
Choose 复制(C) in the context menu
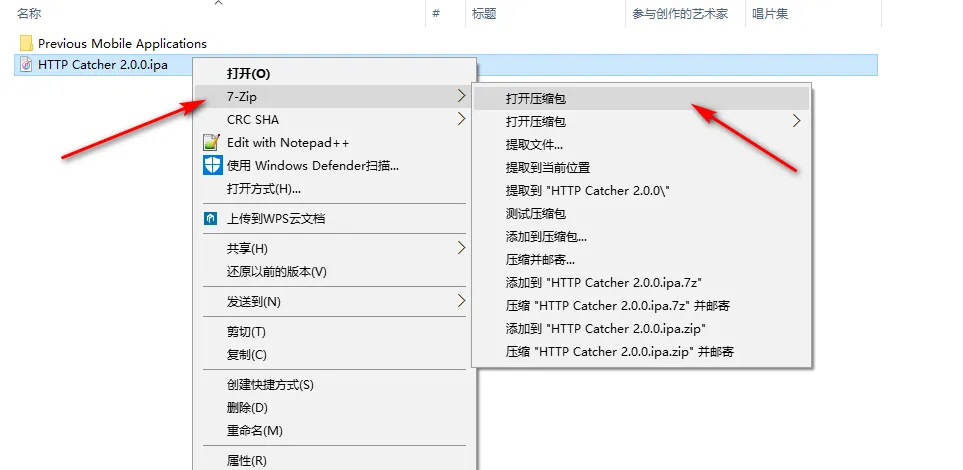[335, 354]
